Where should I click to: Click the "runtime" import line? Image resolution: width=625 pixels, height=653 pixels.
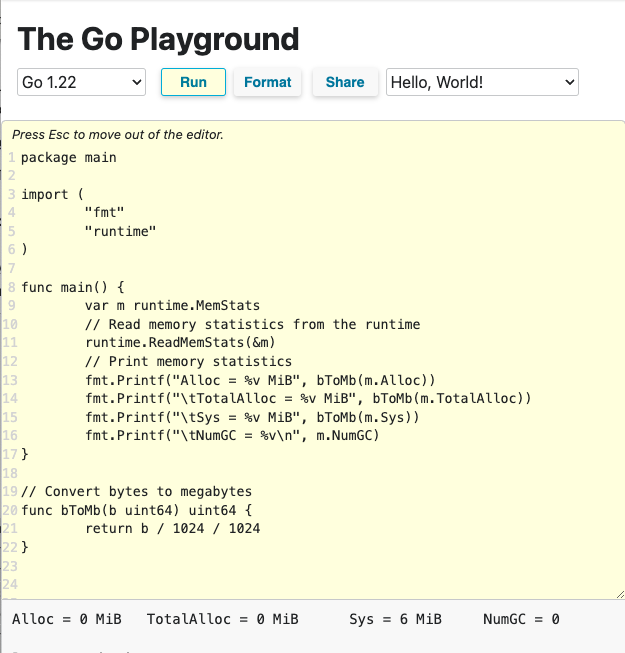(x=120, y=231)
